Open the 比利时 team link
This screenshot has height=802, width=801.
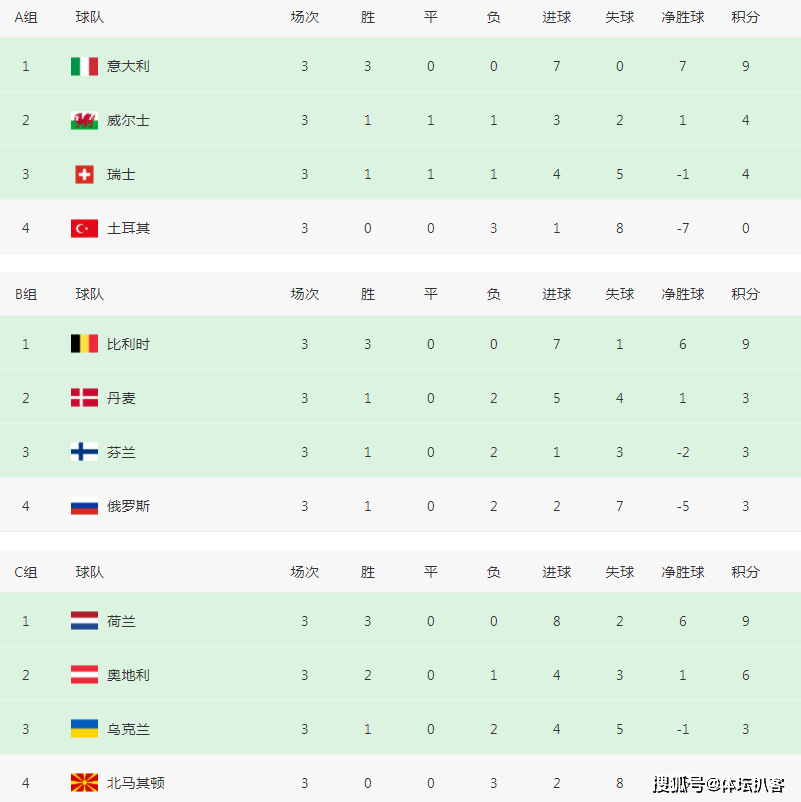pos(128,344)
